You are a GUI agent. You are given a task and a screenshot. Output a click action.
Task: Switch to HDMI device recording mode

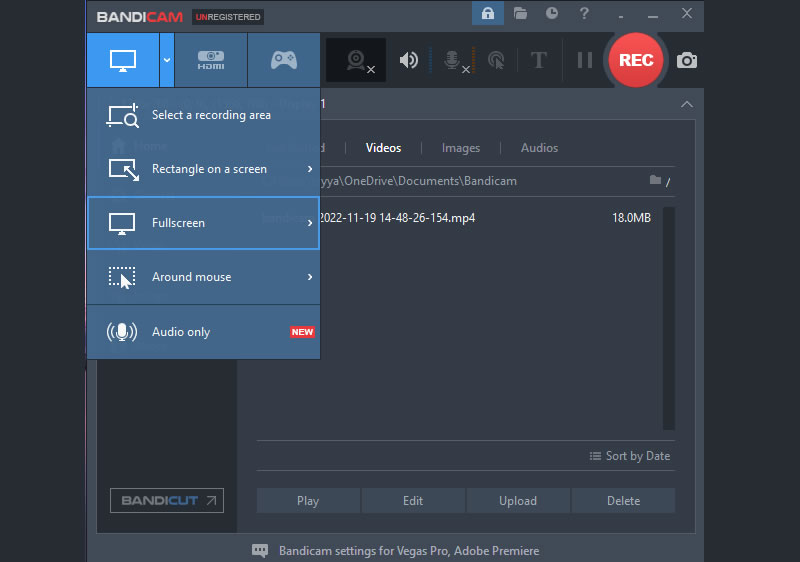[x=211, y=60]
